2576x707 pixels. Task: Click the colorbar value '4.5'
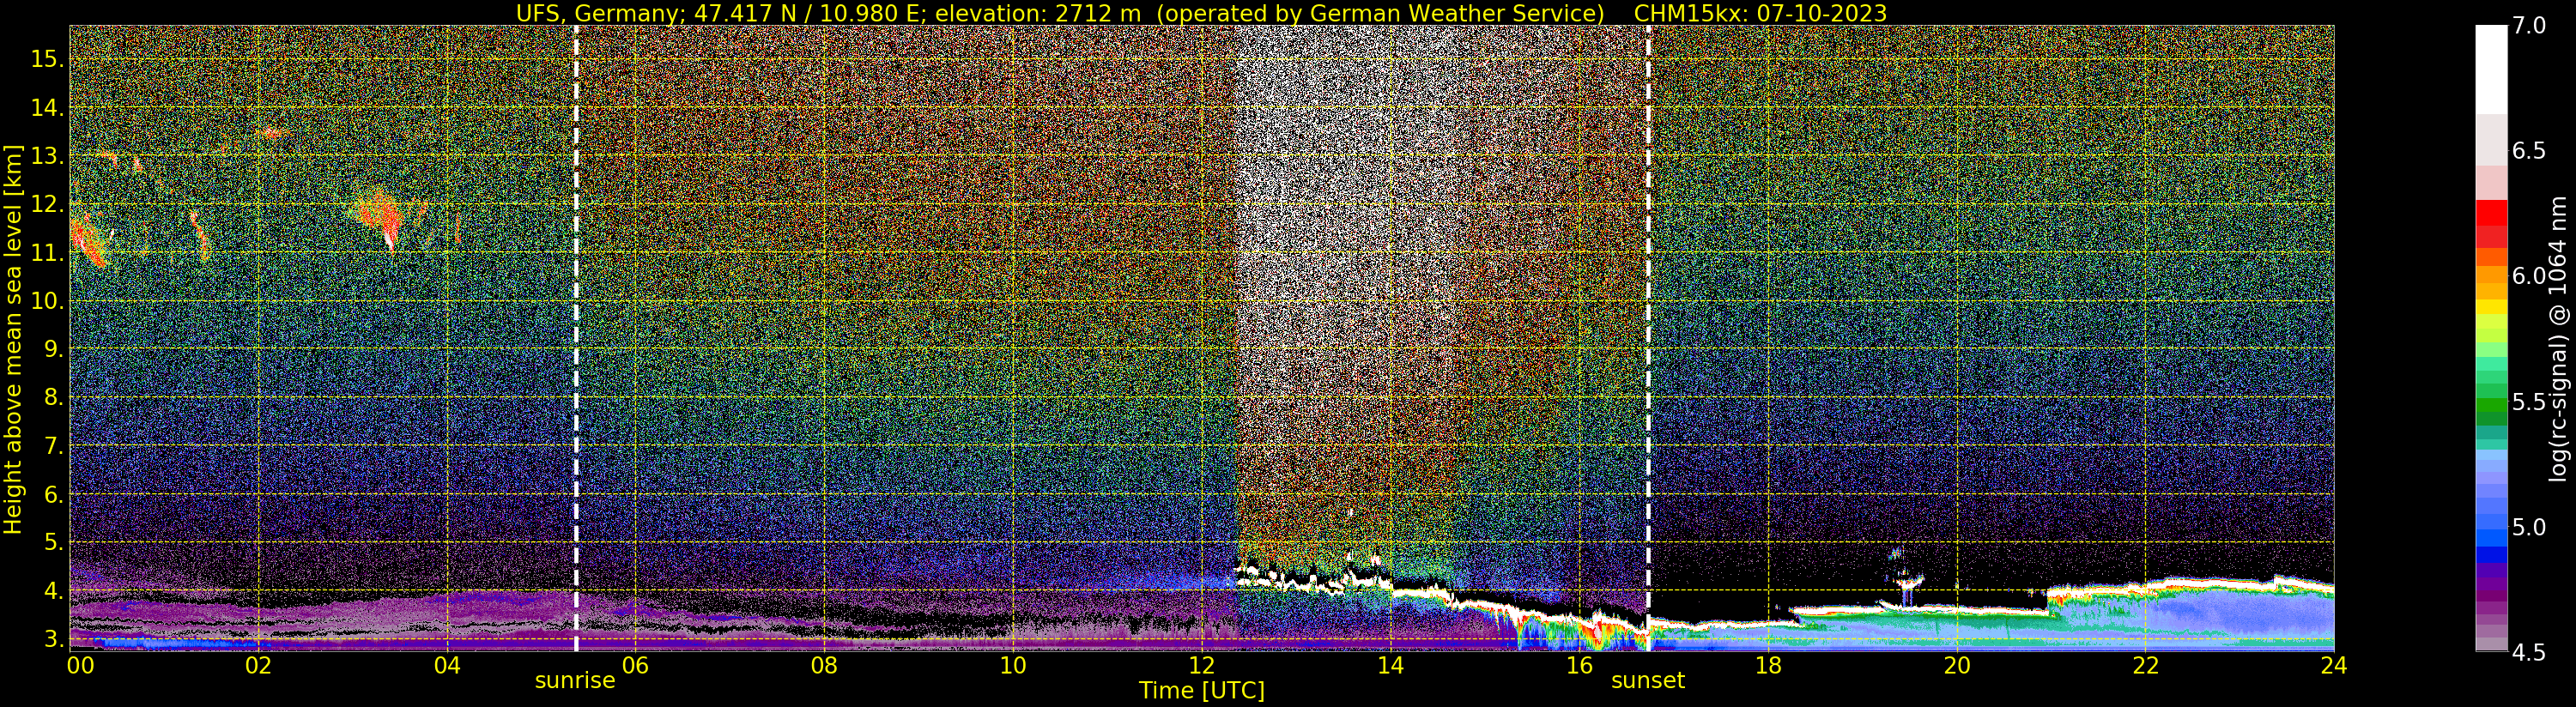[x=2529, y=653]
